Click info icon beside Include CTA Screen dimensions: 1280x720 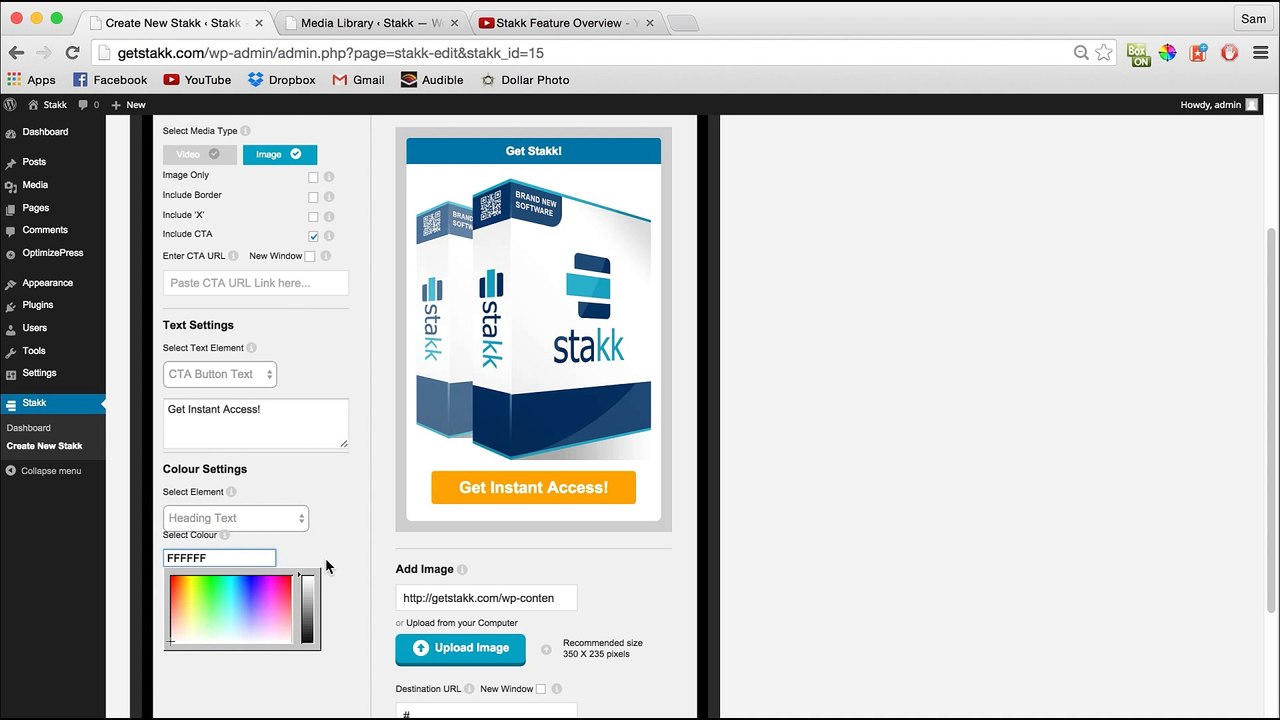tap(329, 236)
